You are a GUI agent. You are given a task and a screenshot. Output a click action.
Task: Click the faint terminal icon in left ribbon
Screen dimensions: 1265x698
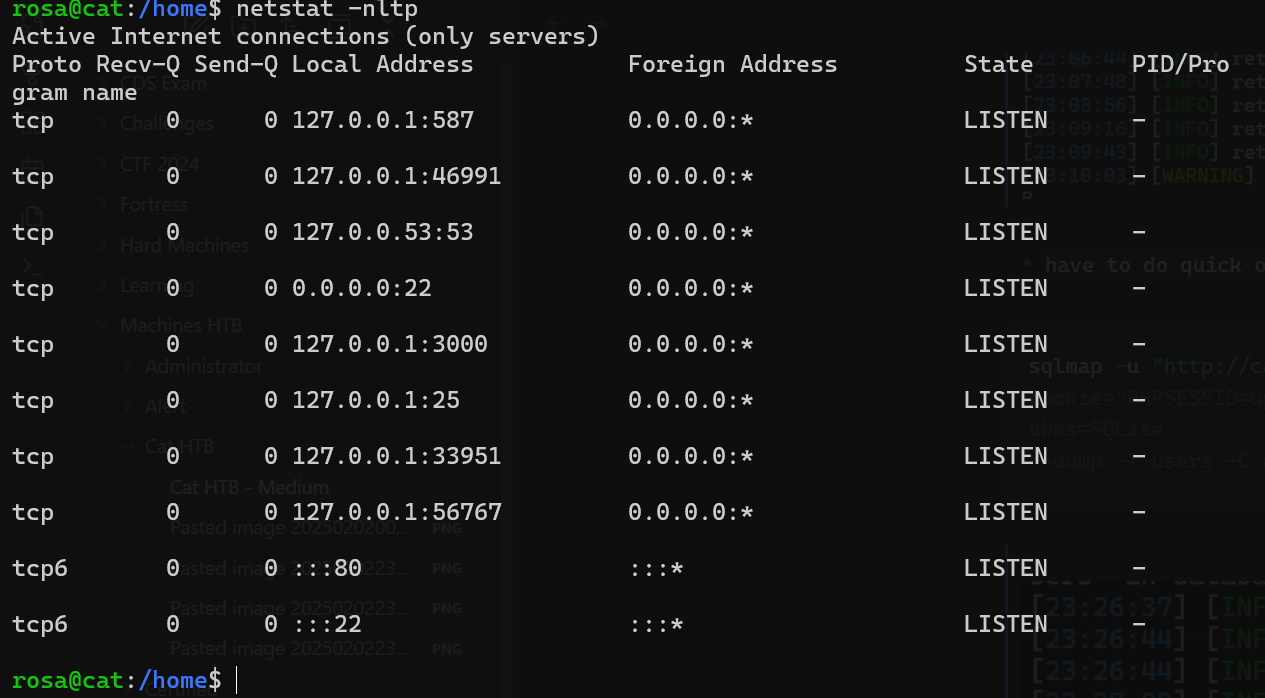[x=32, y=266]
